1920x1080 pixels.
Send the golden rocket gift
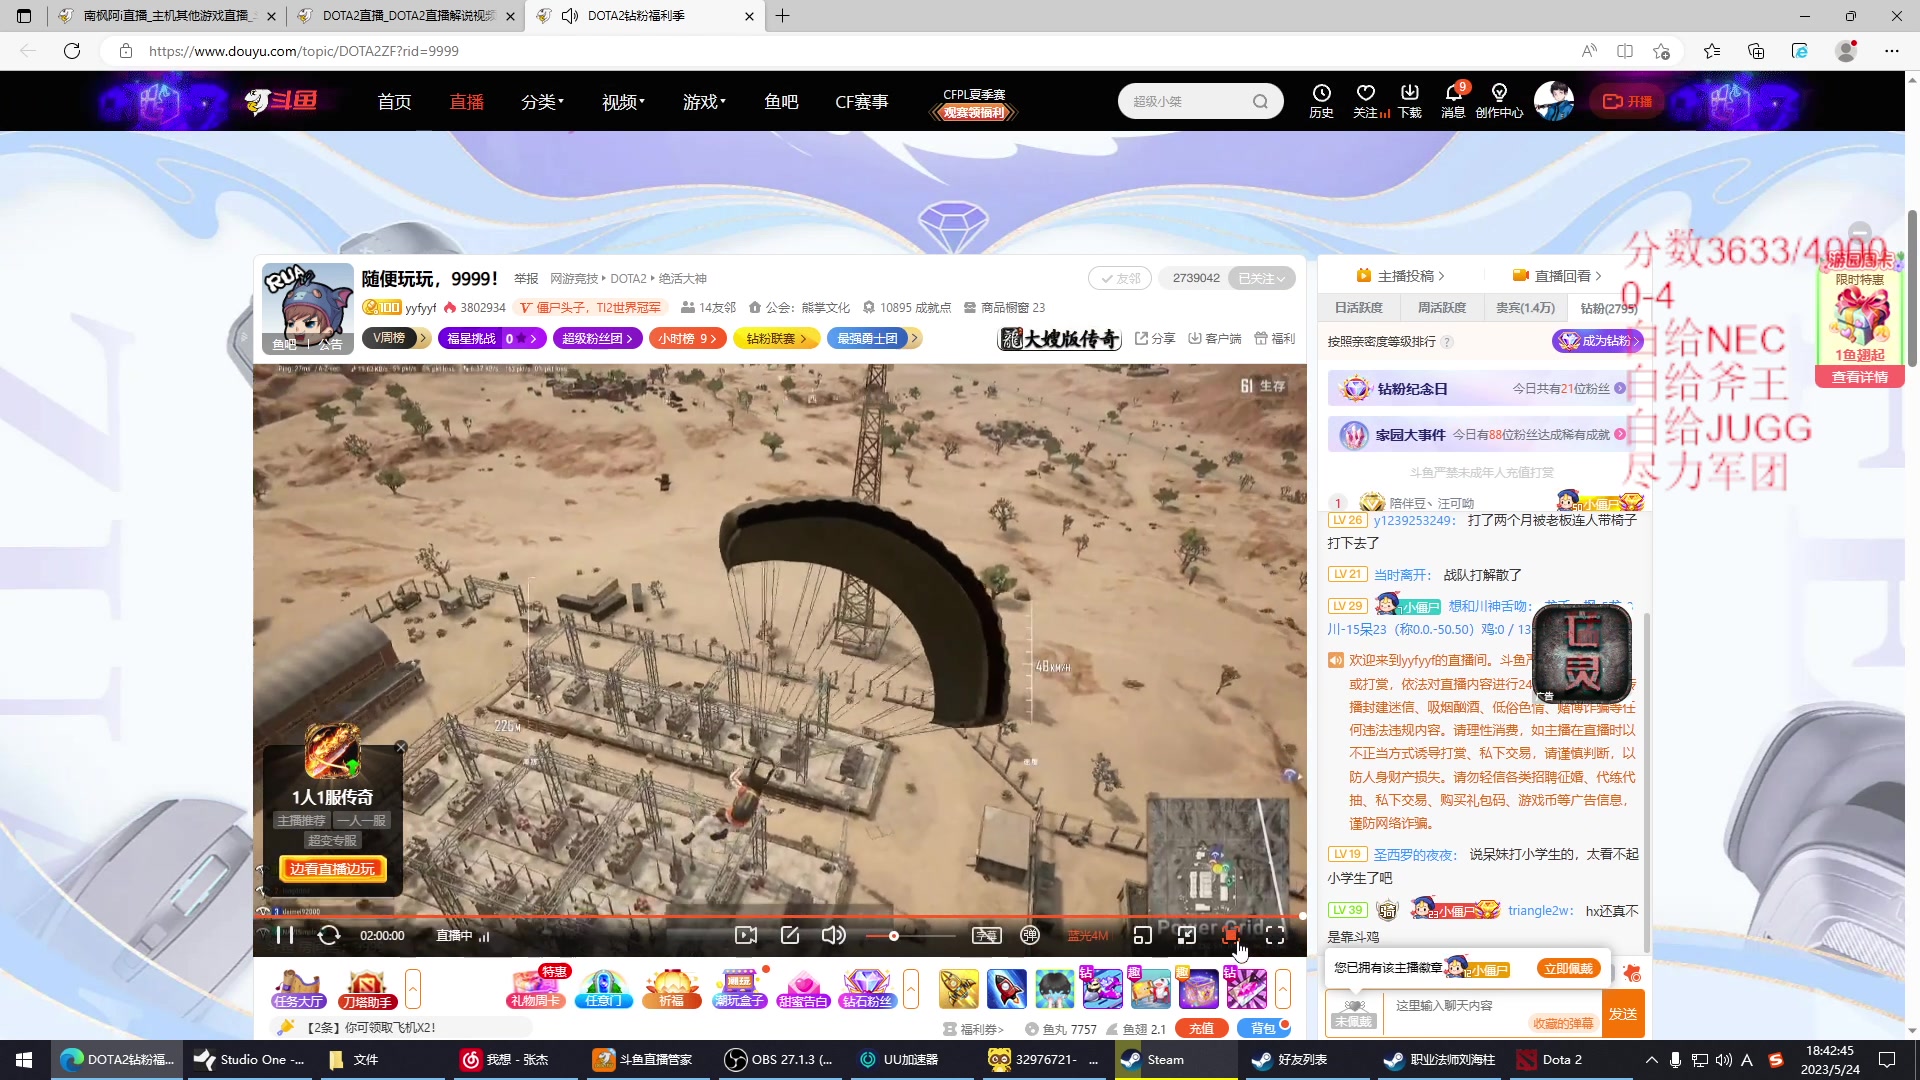click(x=958, y=989)
